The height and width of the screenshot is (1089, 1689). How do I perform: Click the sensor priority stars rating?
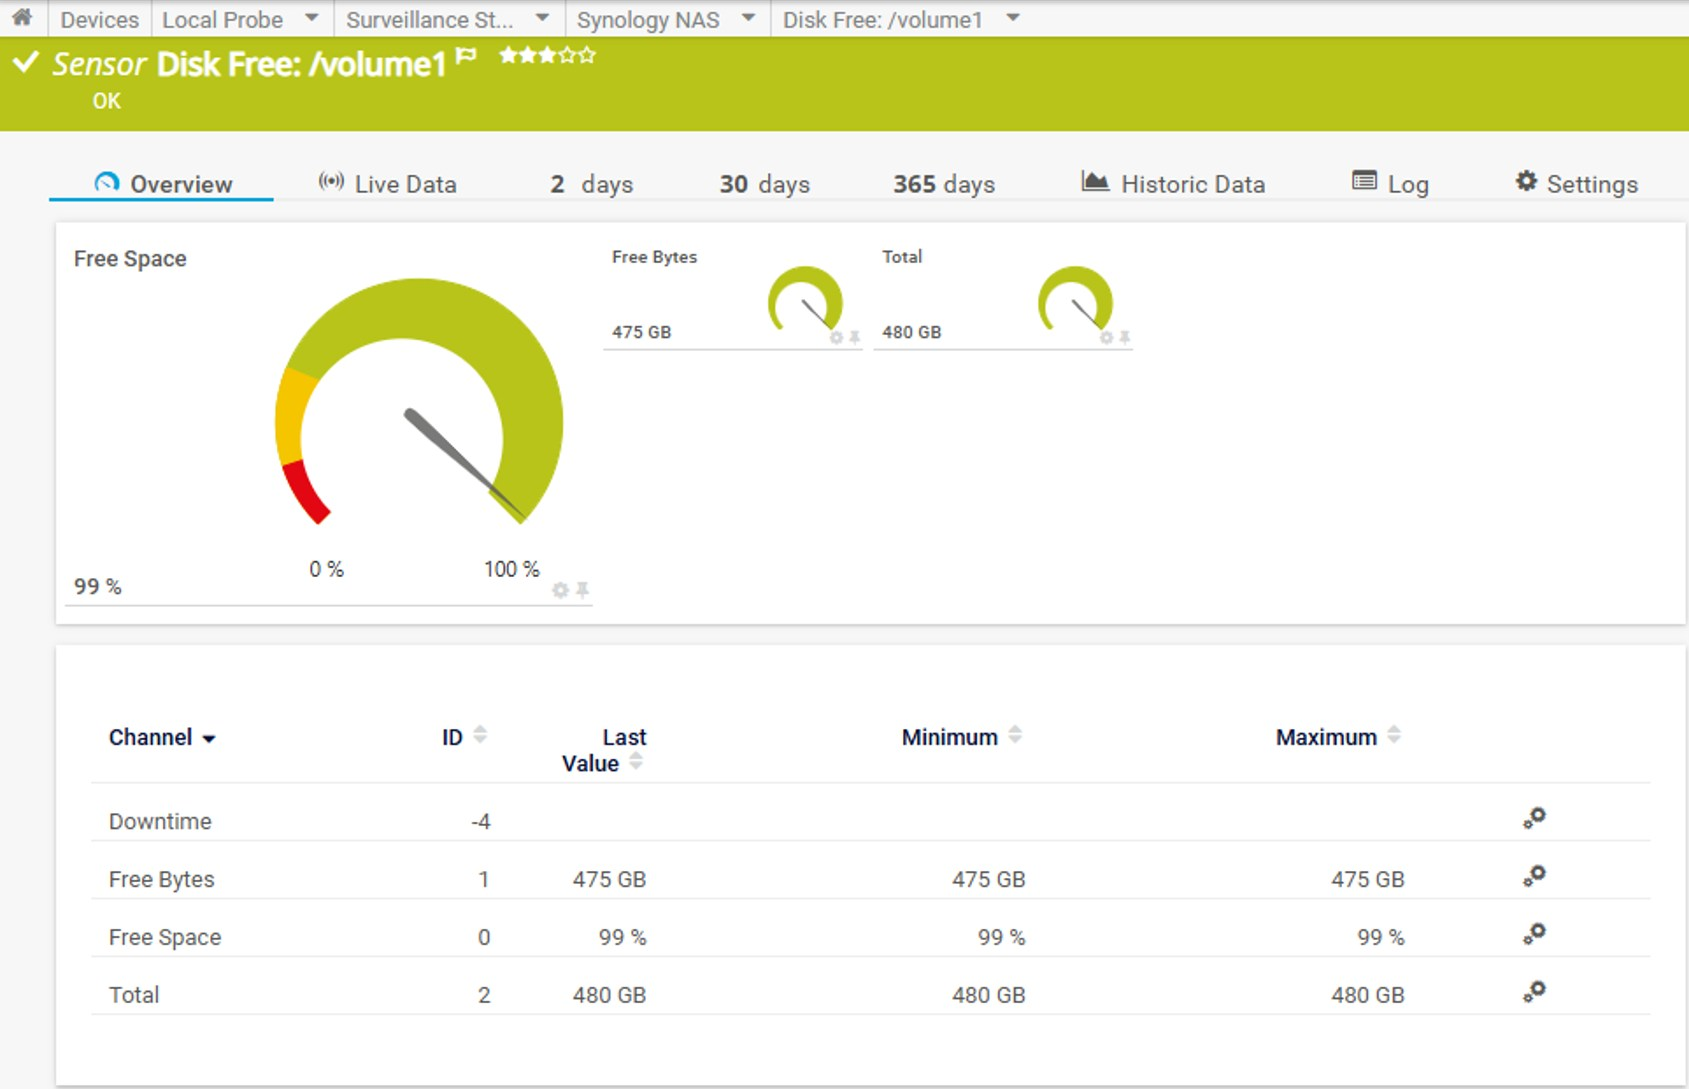[x=547, y=56]
